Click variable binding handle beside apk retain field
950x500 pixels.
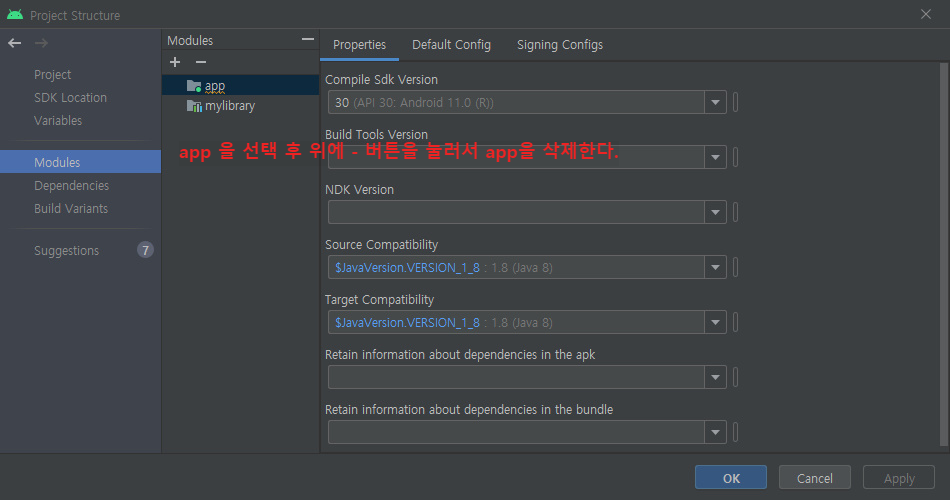point(736,378)
